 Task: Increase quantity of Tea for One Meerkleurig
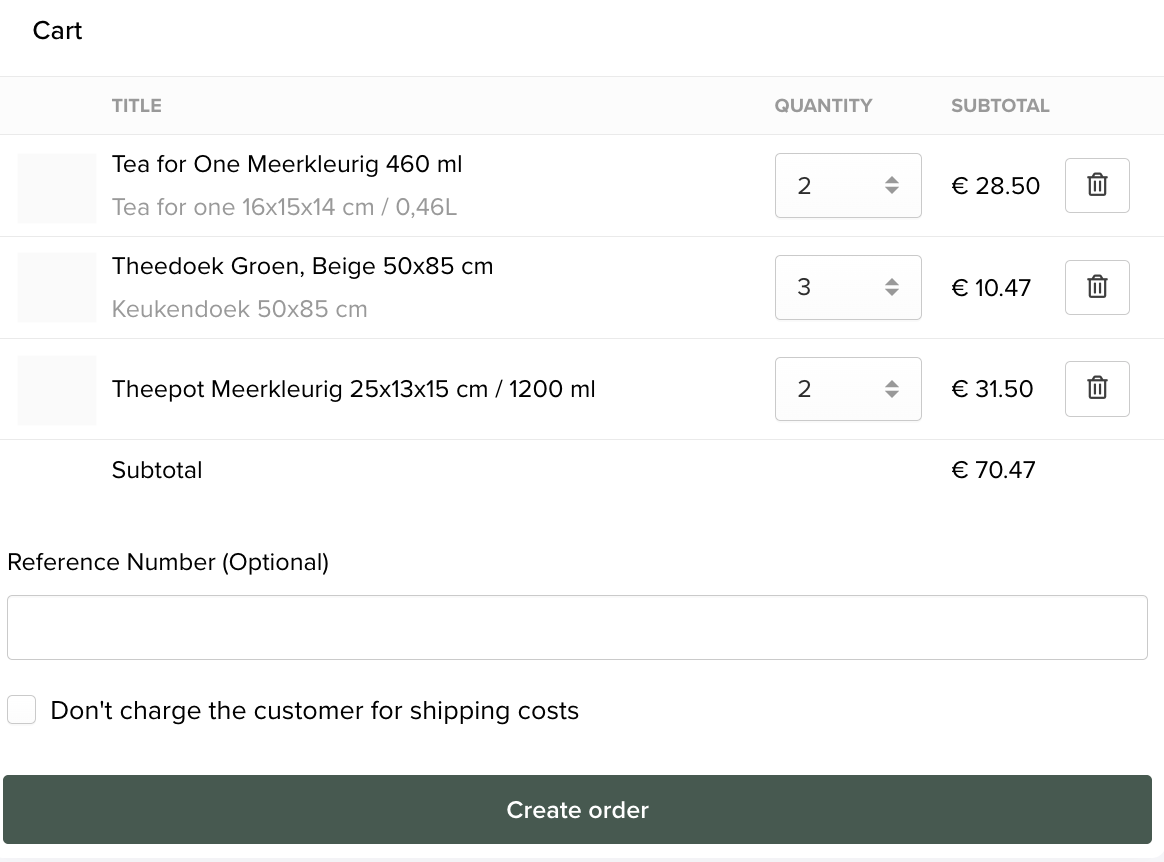click(892, 179)
